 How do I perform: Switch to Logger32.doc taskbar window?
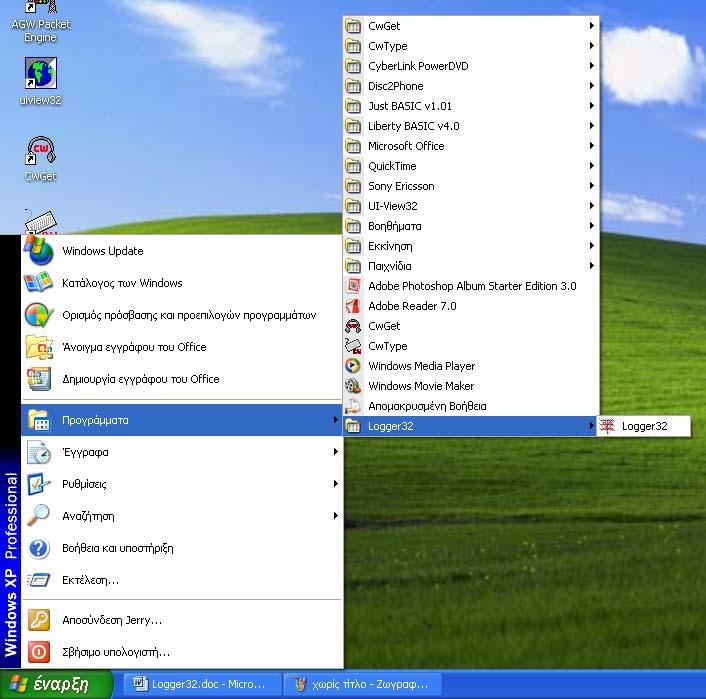point(201,684)
